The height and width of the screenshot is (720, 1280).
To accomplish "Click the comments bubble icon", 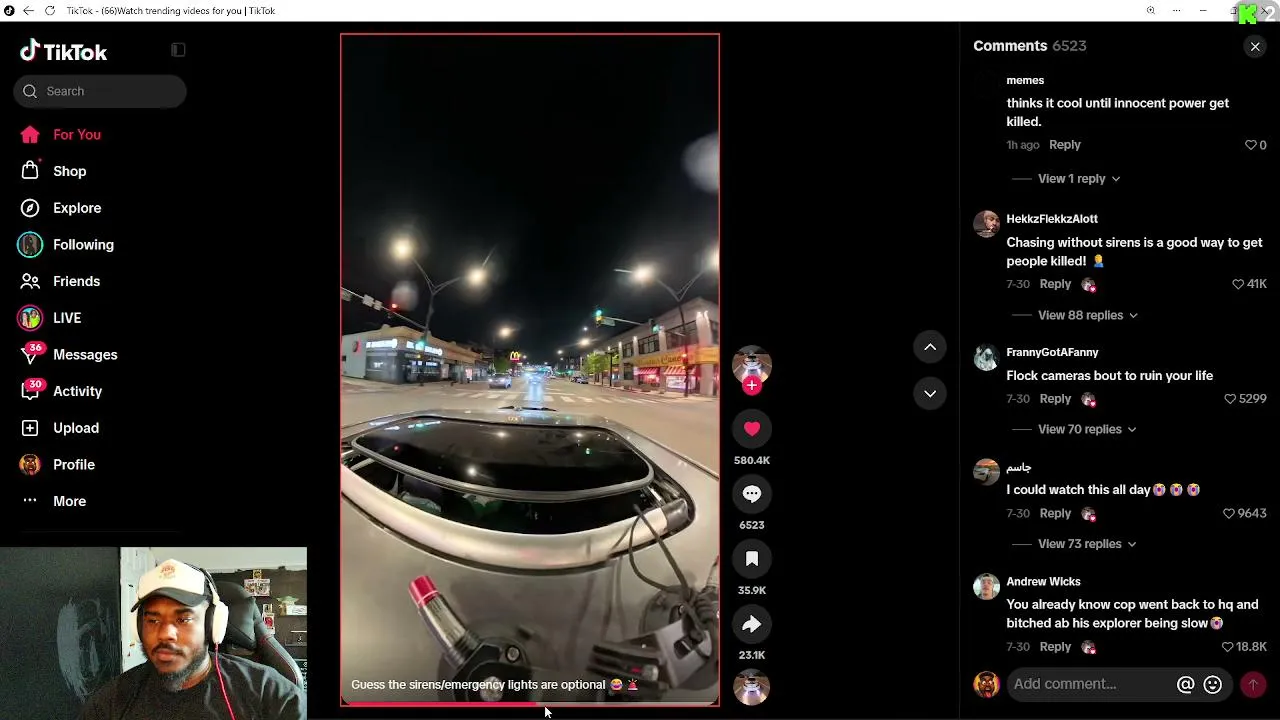I will tap(752, 493).
